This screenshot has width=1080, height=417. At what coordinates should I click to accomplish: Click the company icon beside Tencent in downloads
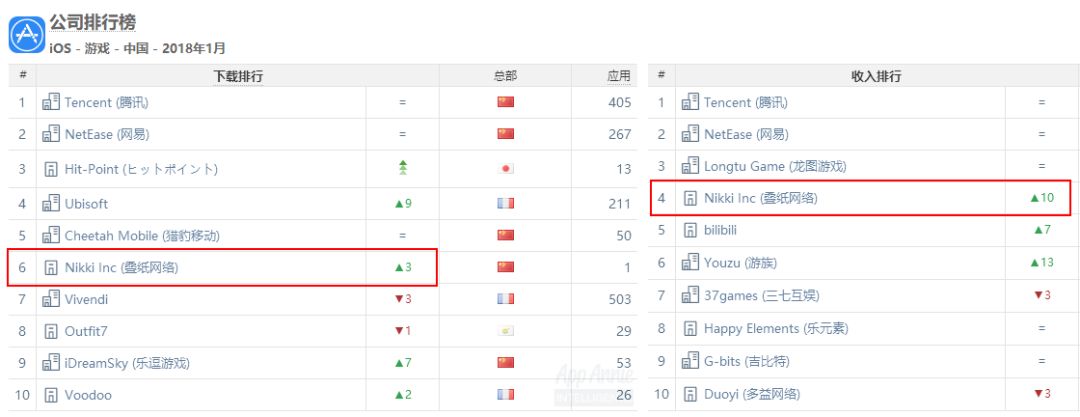[x=52, y=102]
